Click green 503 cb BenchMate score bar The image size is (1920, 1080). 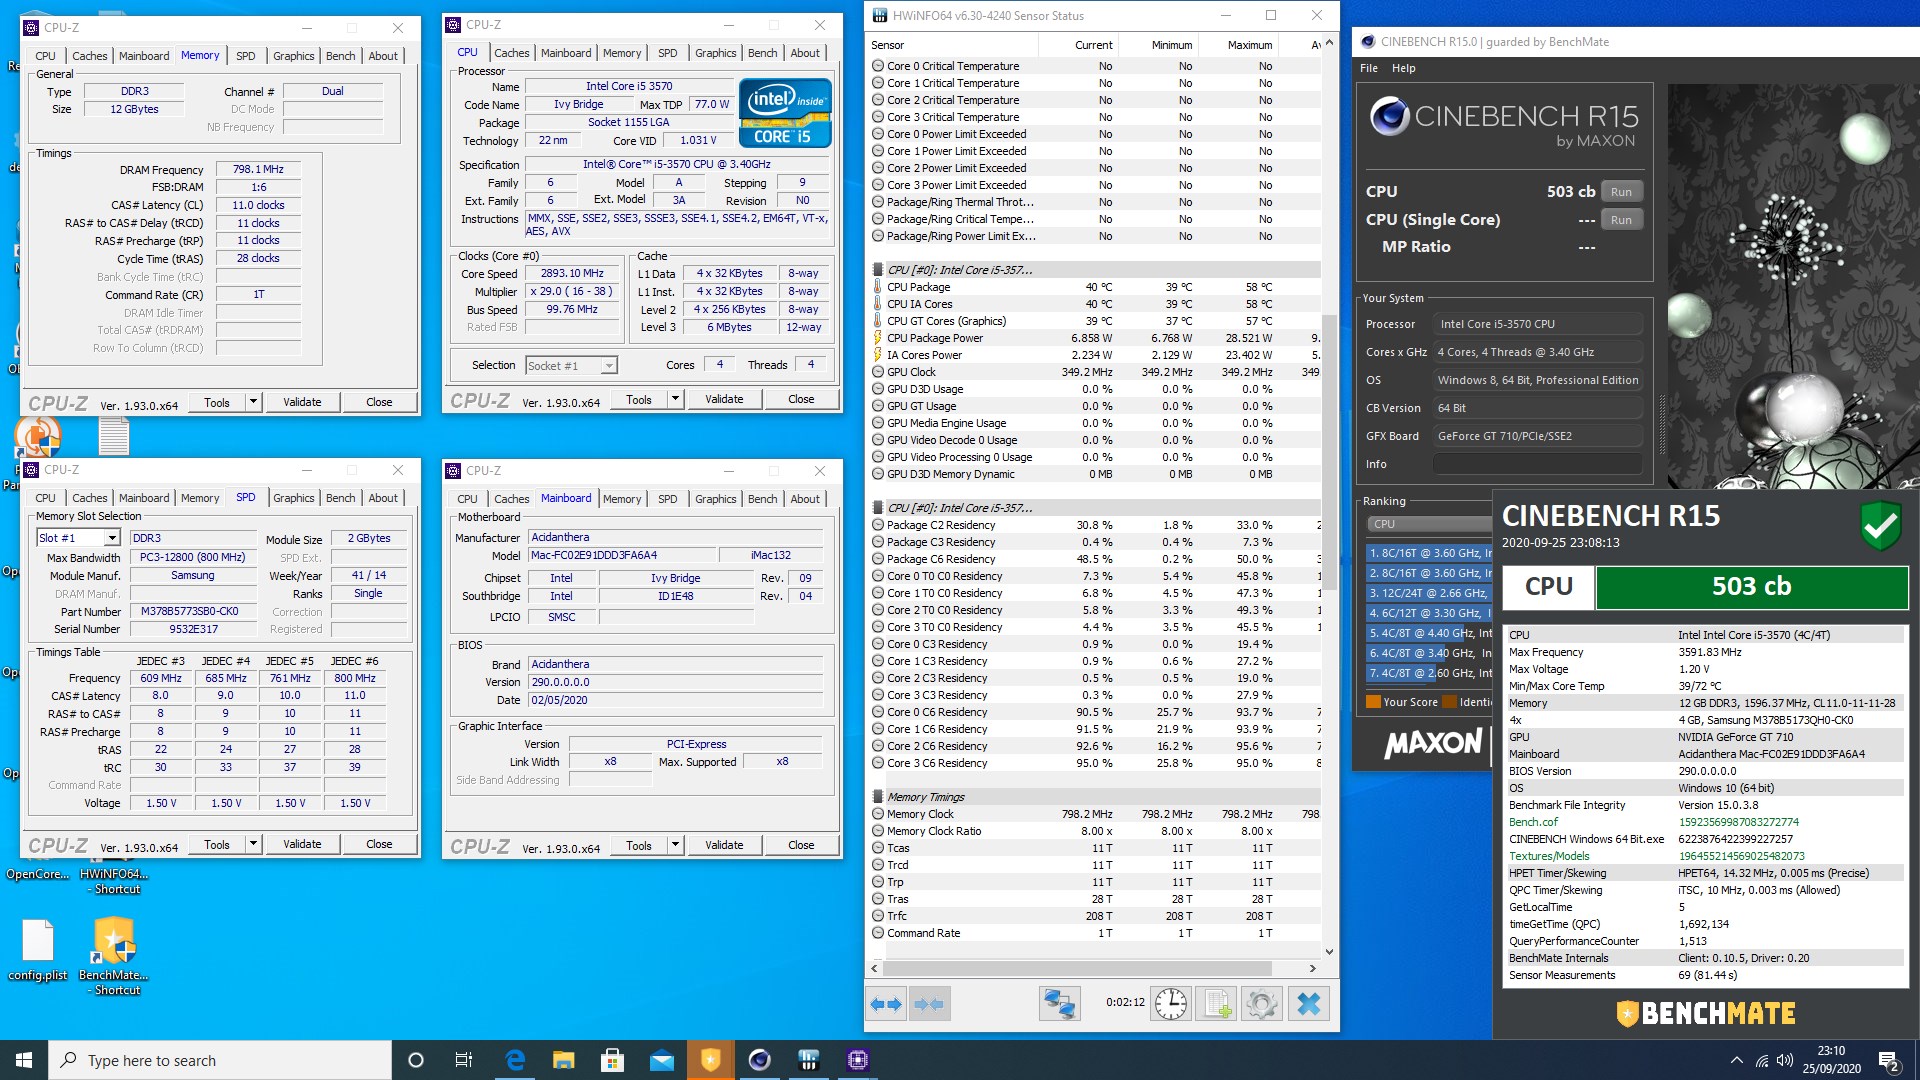[x=1751, y=587]
